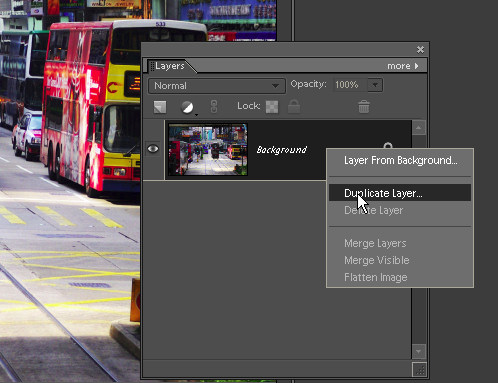The height and width of the screenshot is (383, 498).
Task: Open the adjustment layer half-circle icon
Action: [187, 107]
